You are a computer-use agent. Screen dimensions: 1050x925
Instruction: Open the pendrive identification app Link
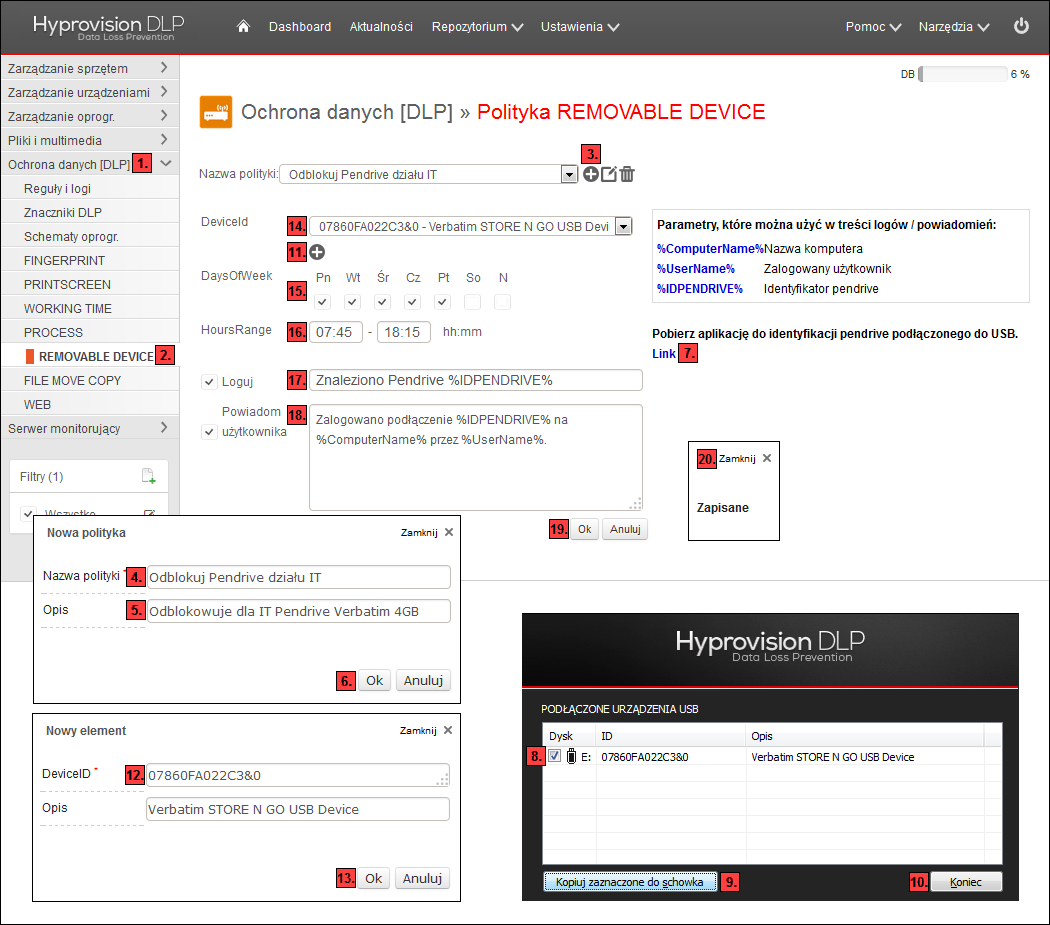[664, 354]
